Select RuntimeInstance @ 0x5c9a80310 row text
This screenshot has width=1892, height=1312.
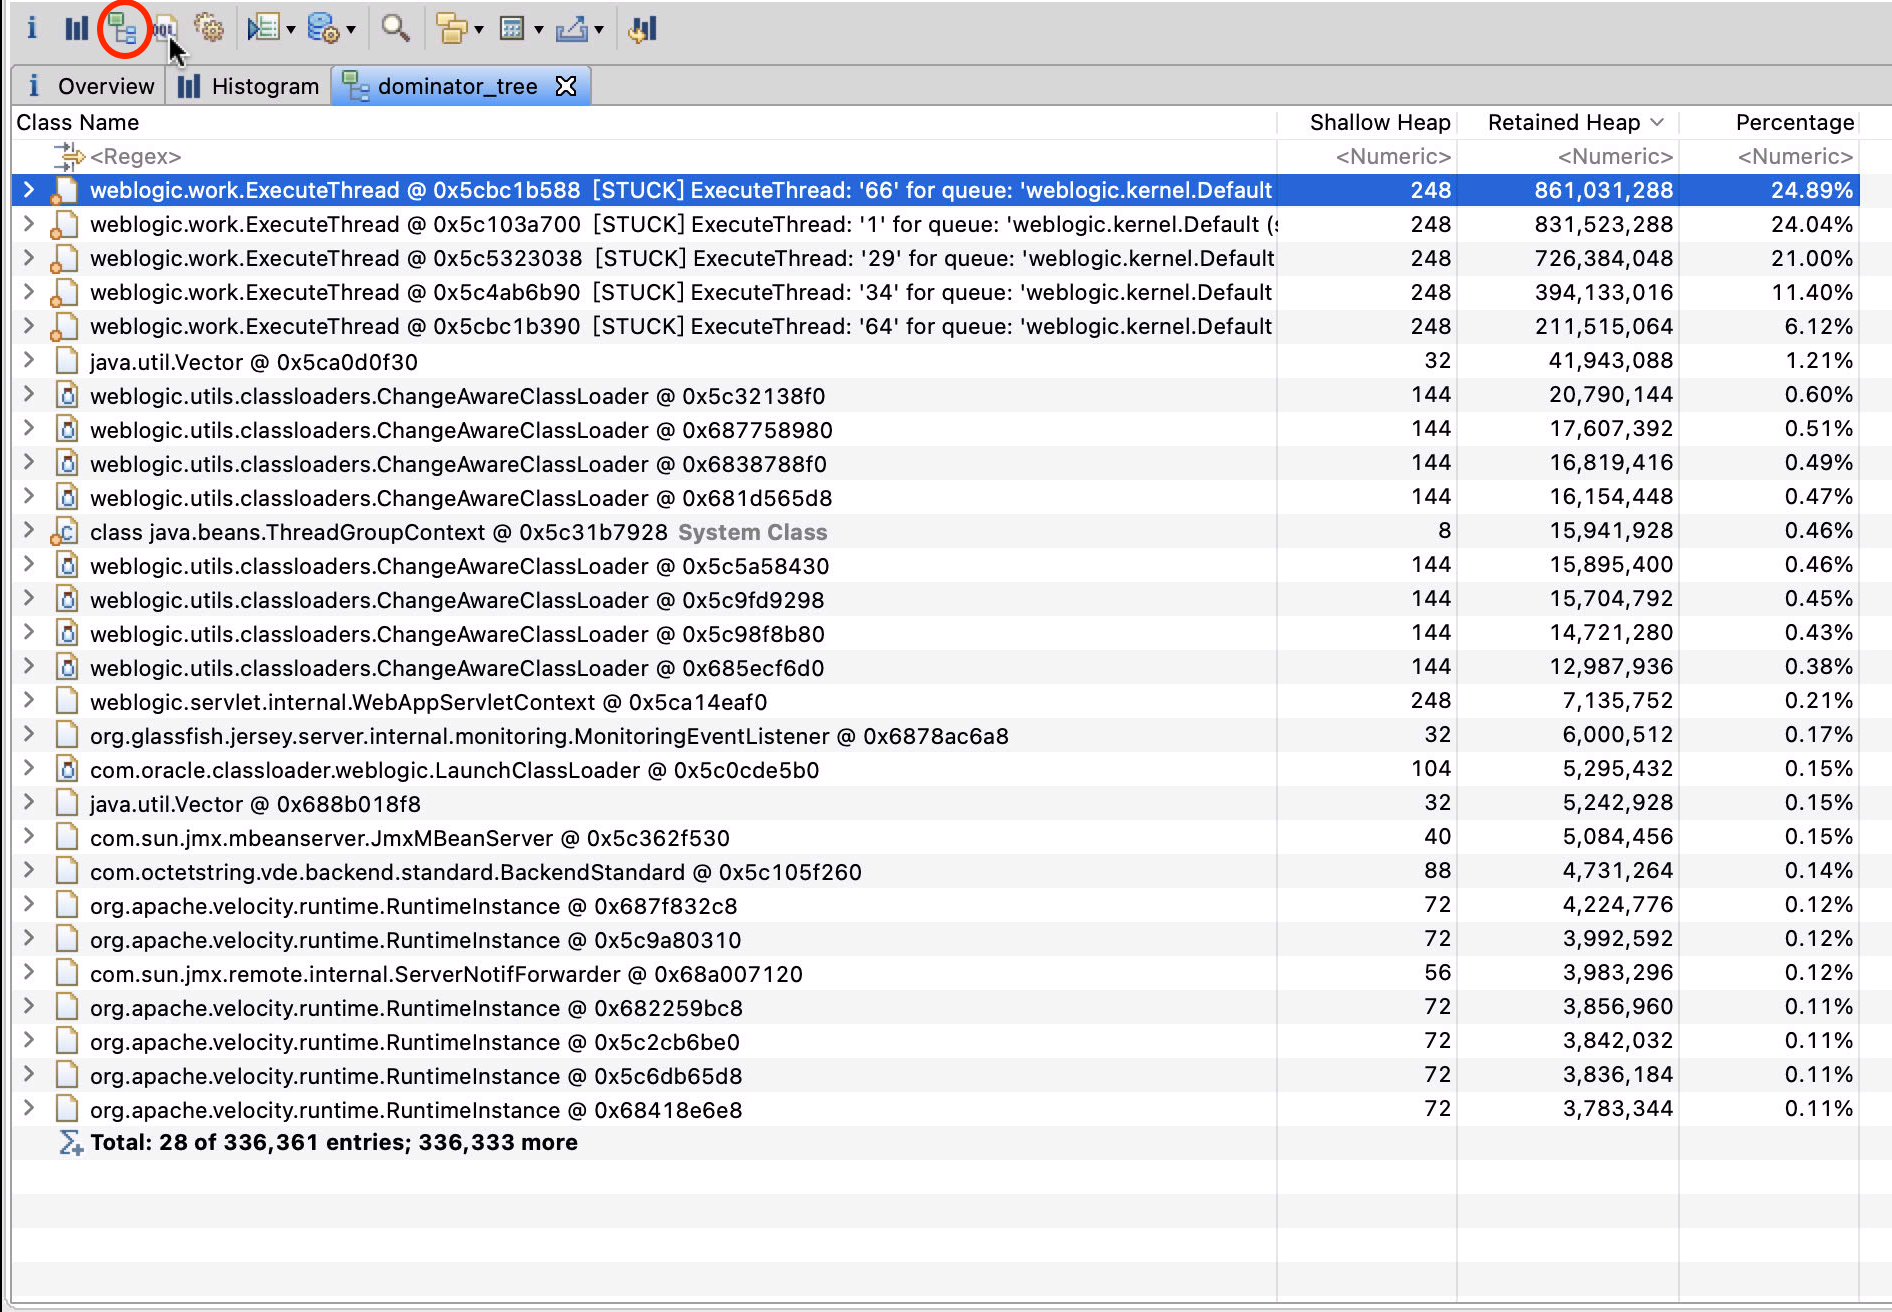pos(415,940)
